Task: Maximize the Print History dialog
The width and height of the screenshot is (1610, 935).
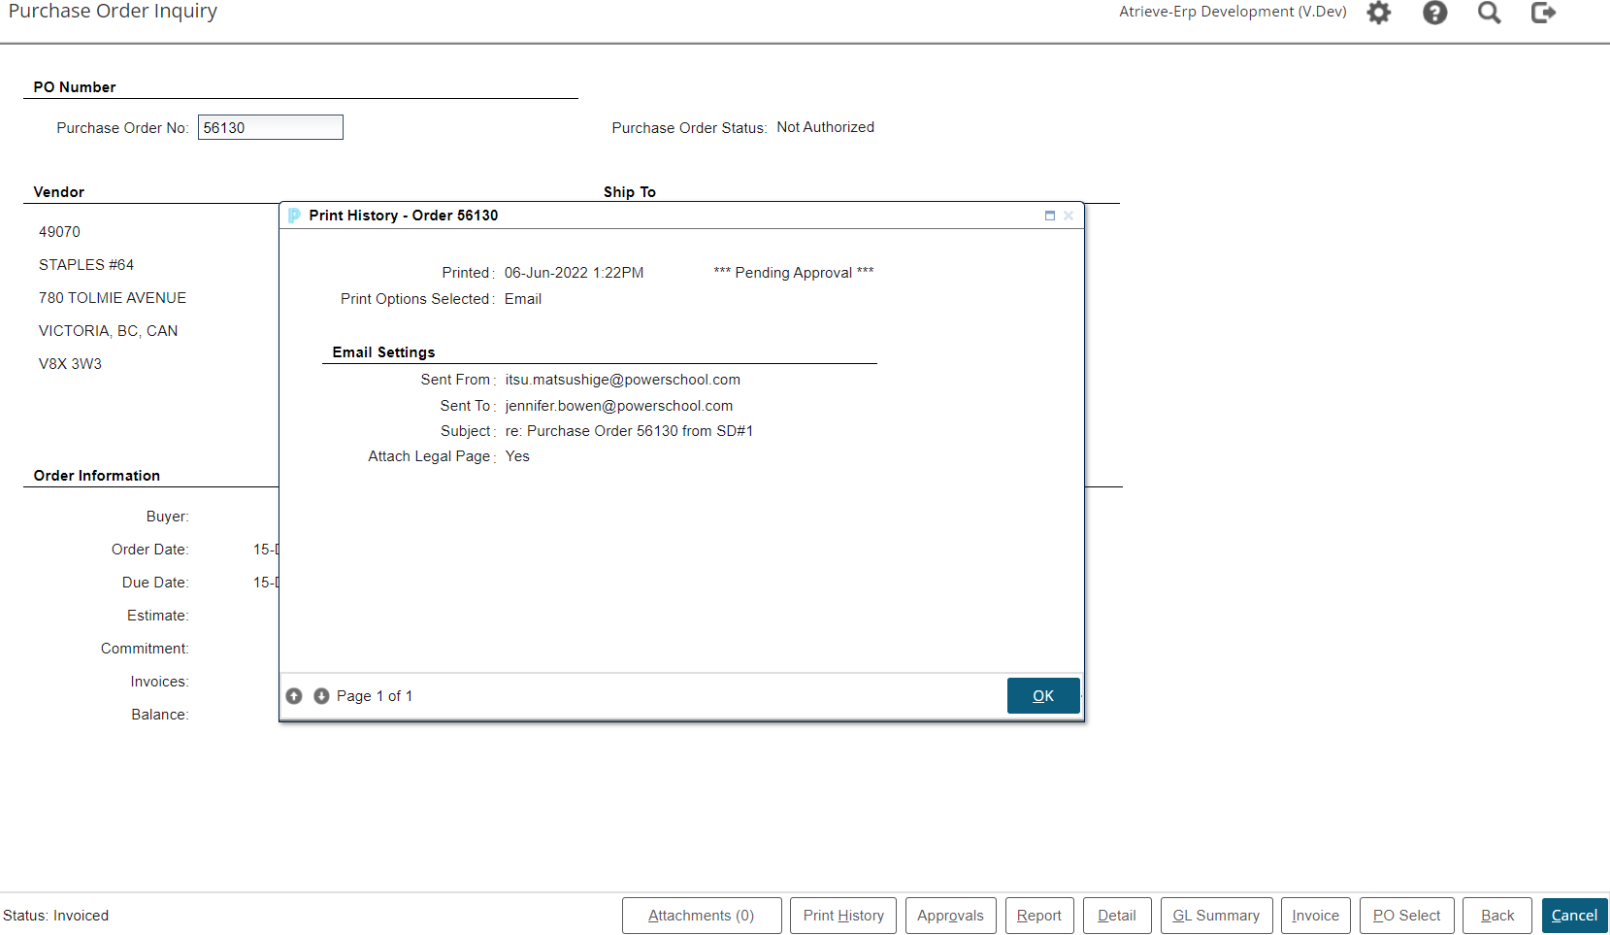Action: pos(1050,216)
